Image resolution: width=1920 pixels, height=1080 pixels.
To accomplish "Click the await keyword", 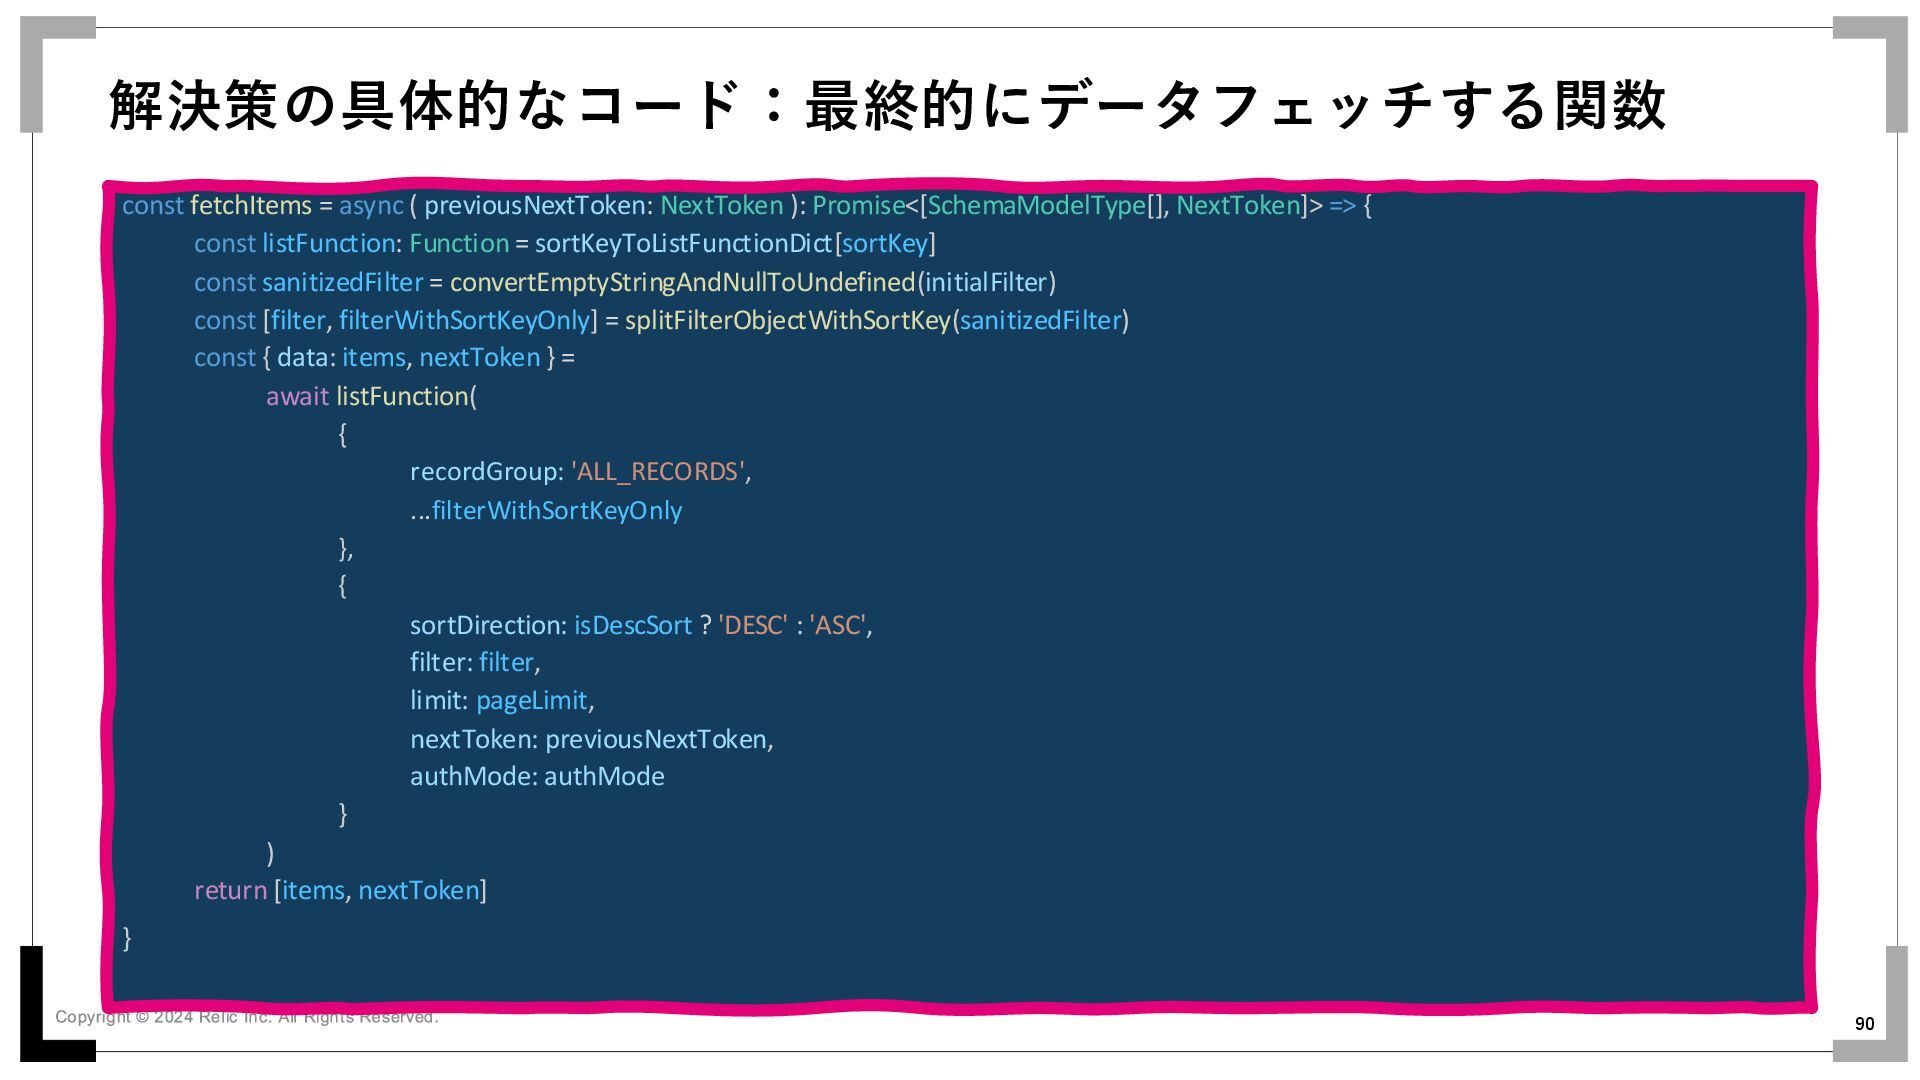I will [297, 397].
